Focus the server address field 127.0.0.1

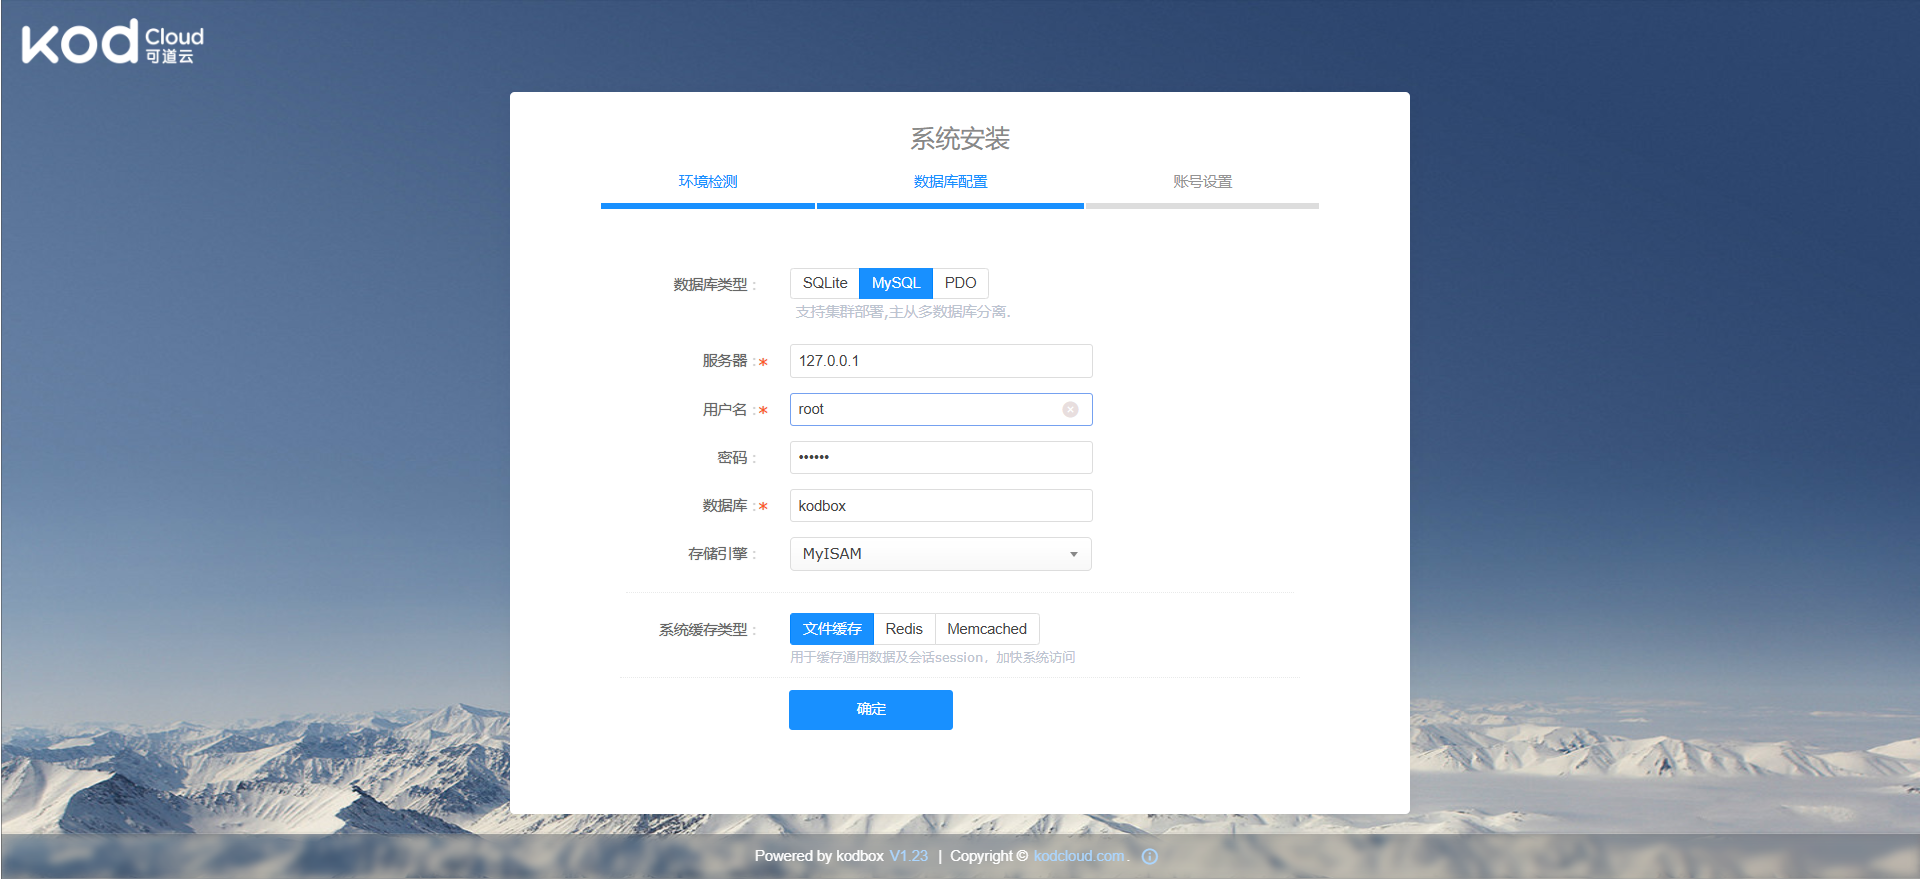[x=940, y=361]
